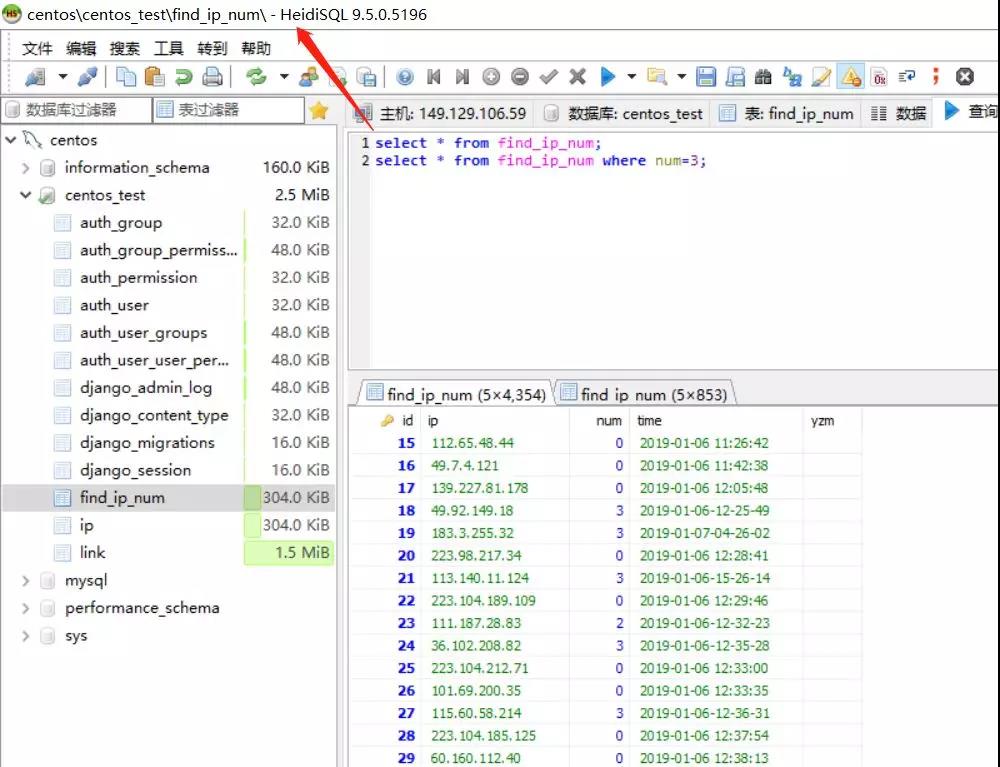Expand the information_schema database node

[26, 168]
